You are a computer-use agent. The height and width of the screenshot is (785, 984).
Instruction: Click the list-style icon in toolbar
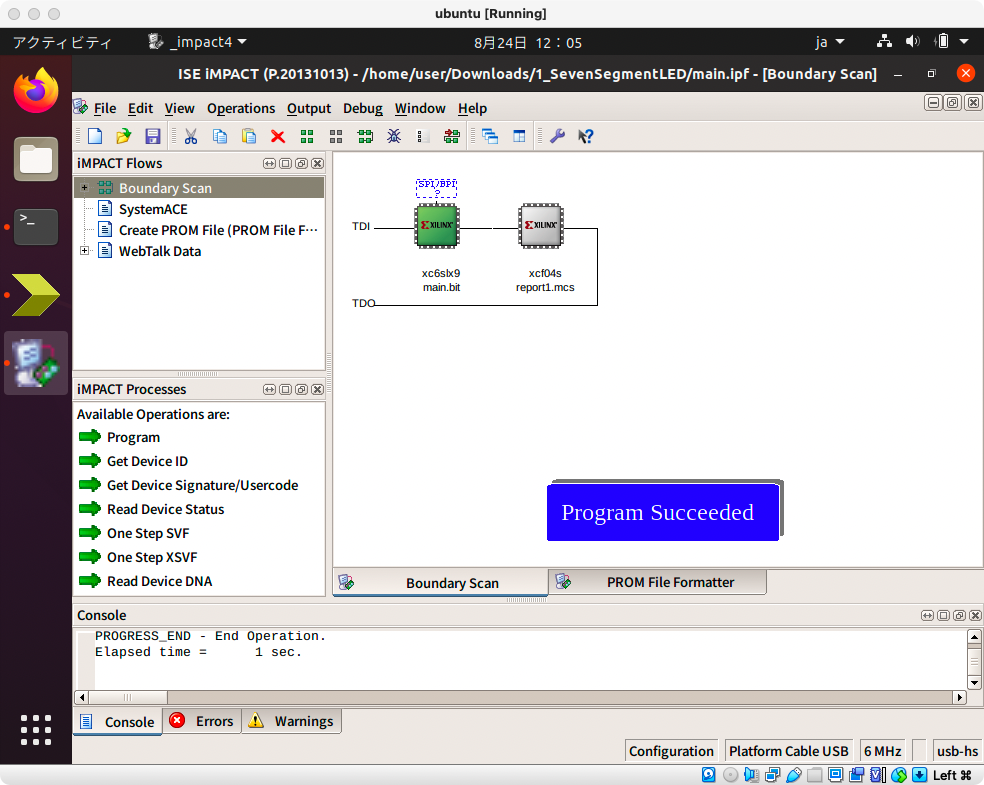423,136
